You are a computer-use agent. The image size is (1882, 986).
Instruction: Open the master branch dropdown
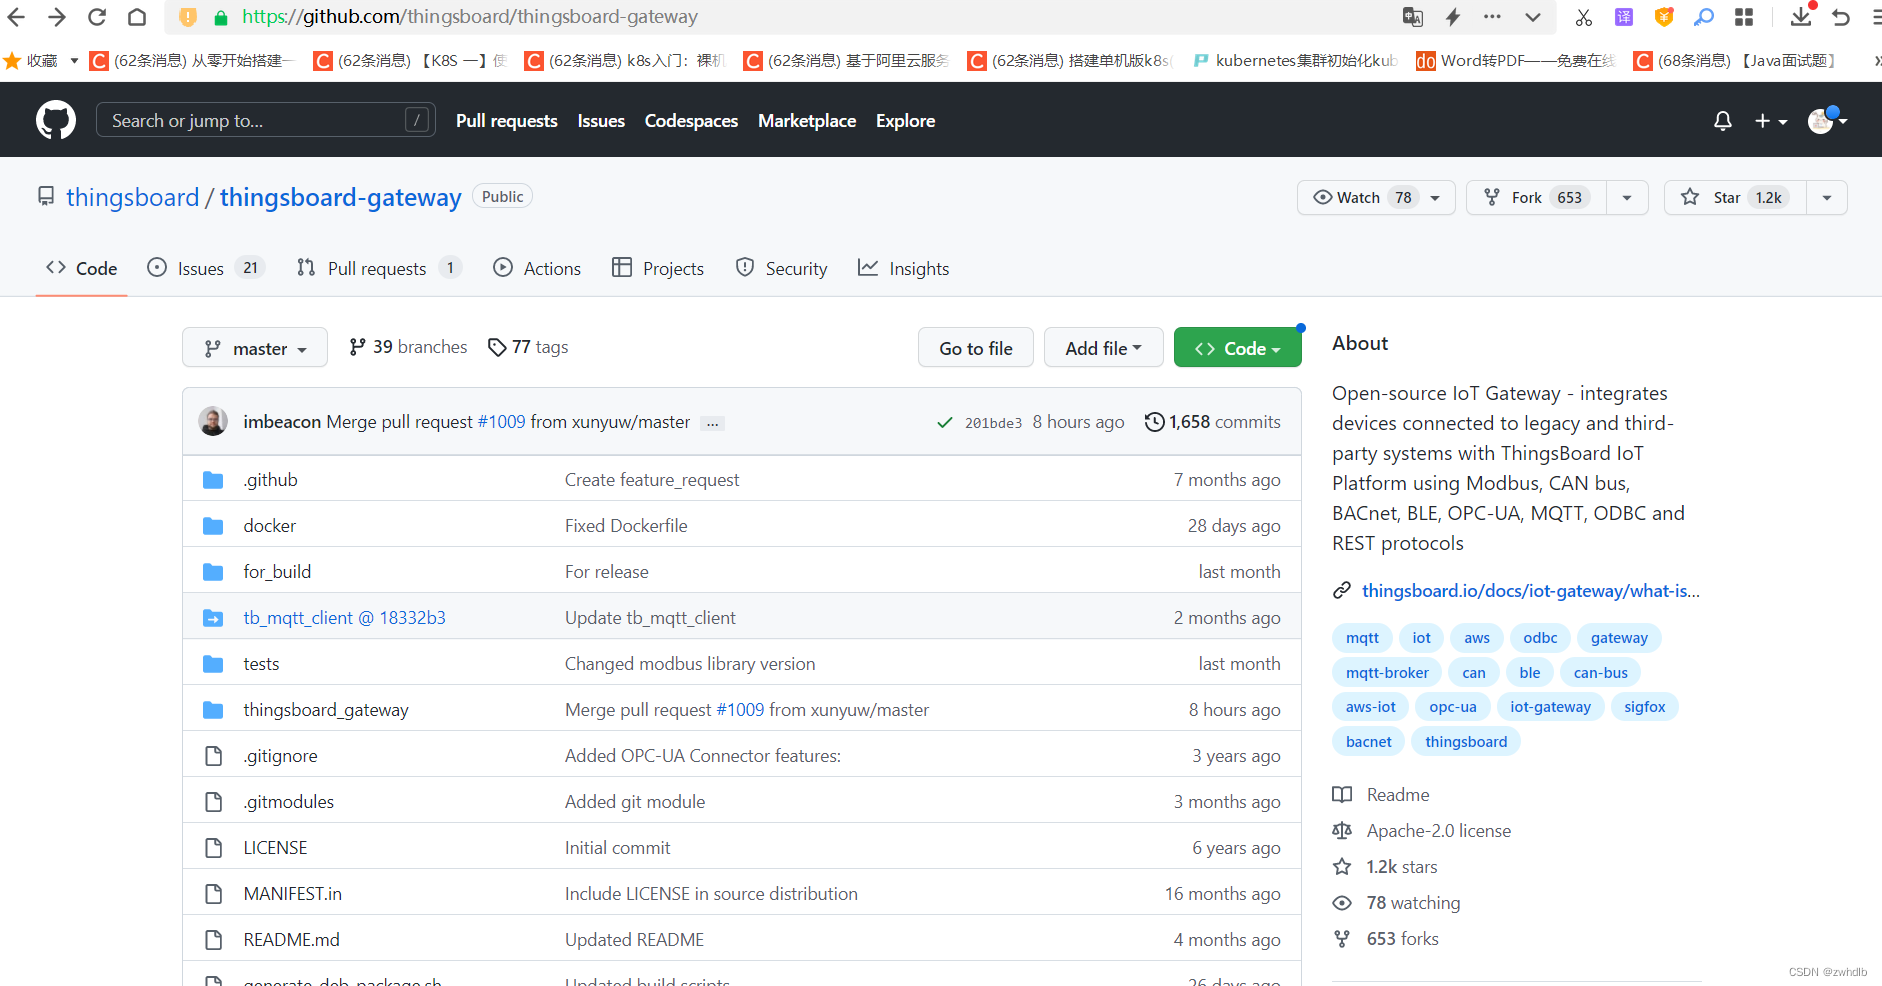[x=255, y=348]
